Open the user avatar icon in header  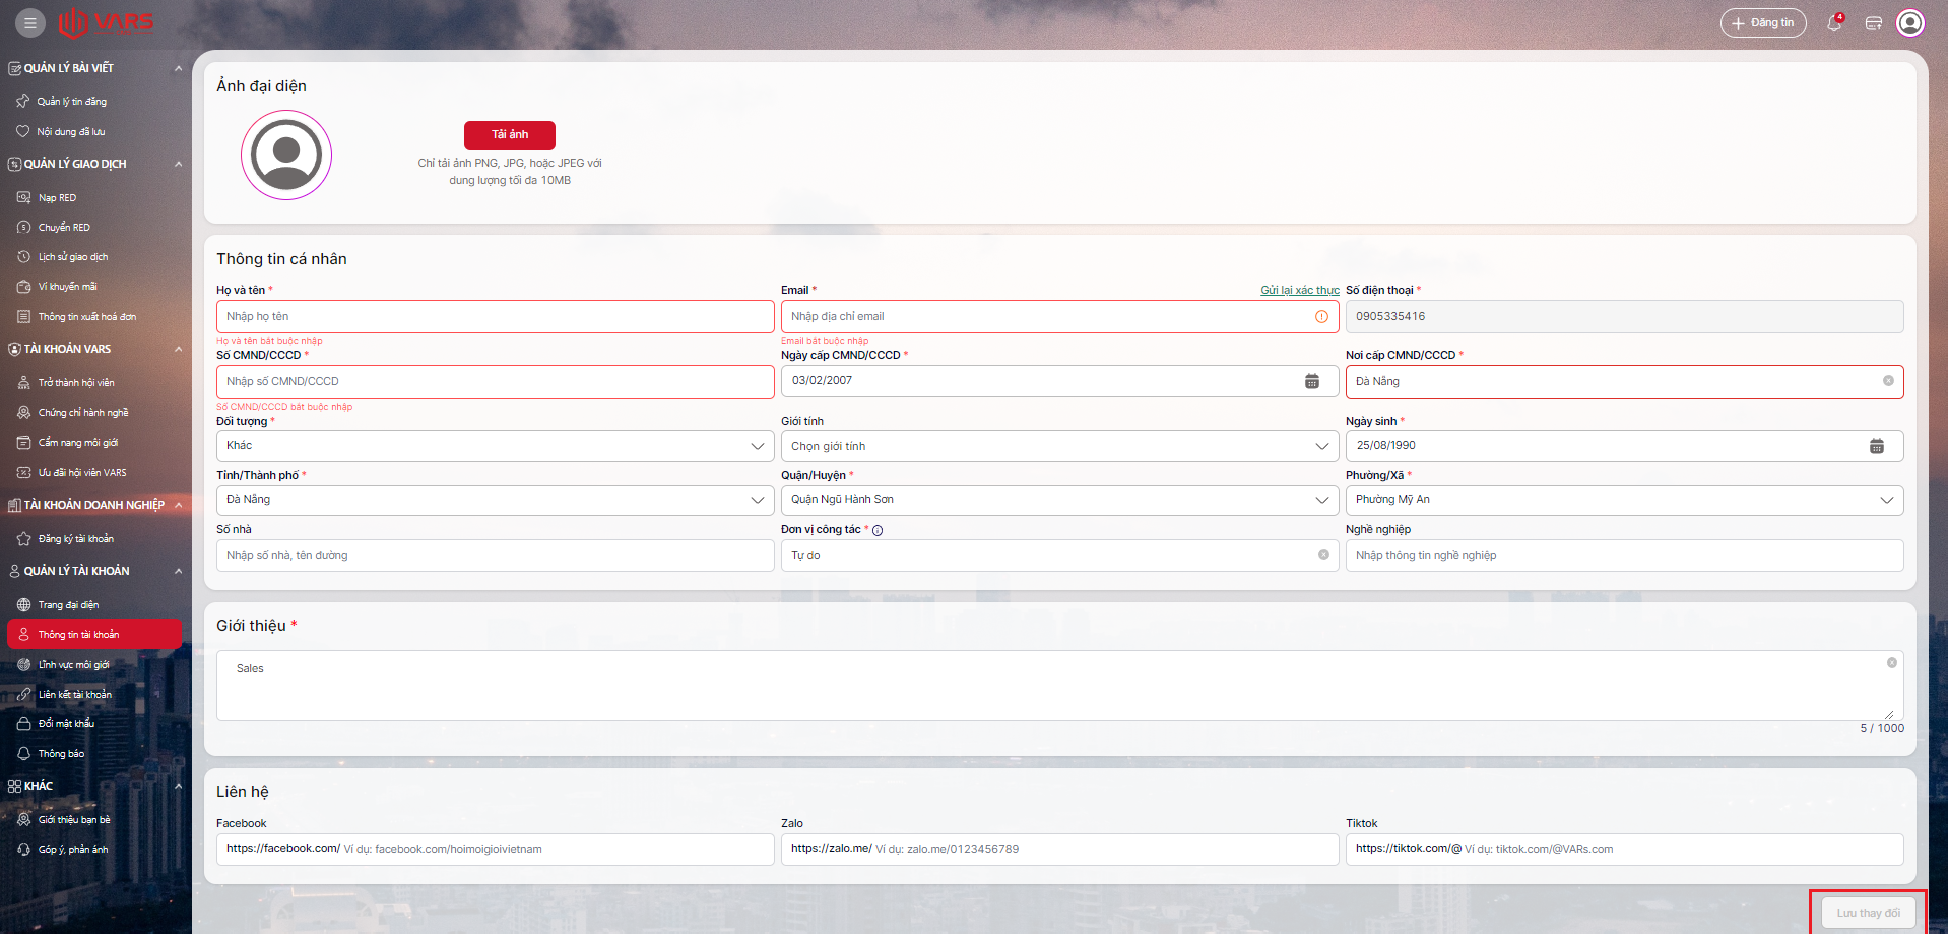(x=1910, y=22)
